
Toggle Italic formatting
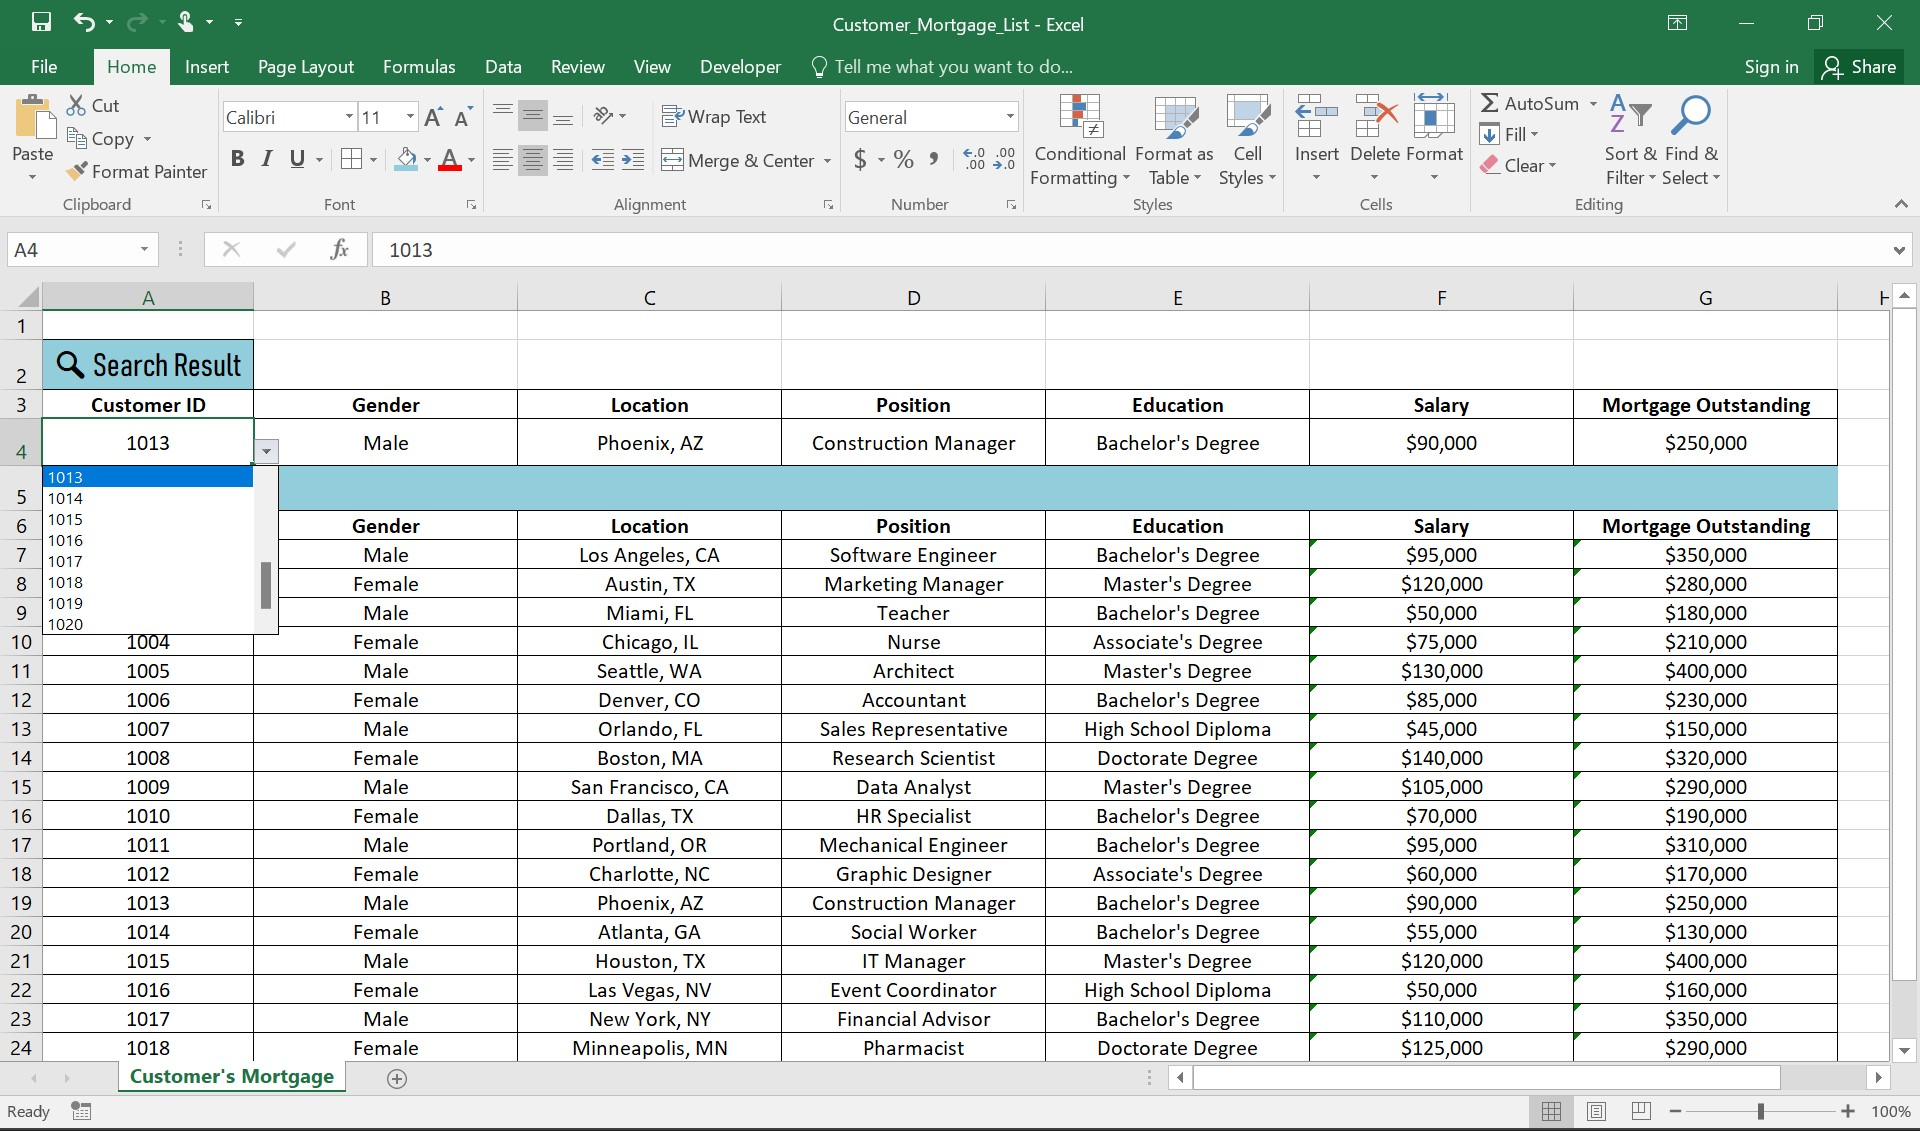coord(267,159)
